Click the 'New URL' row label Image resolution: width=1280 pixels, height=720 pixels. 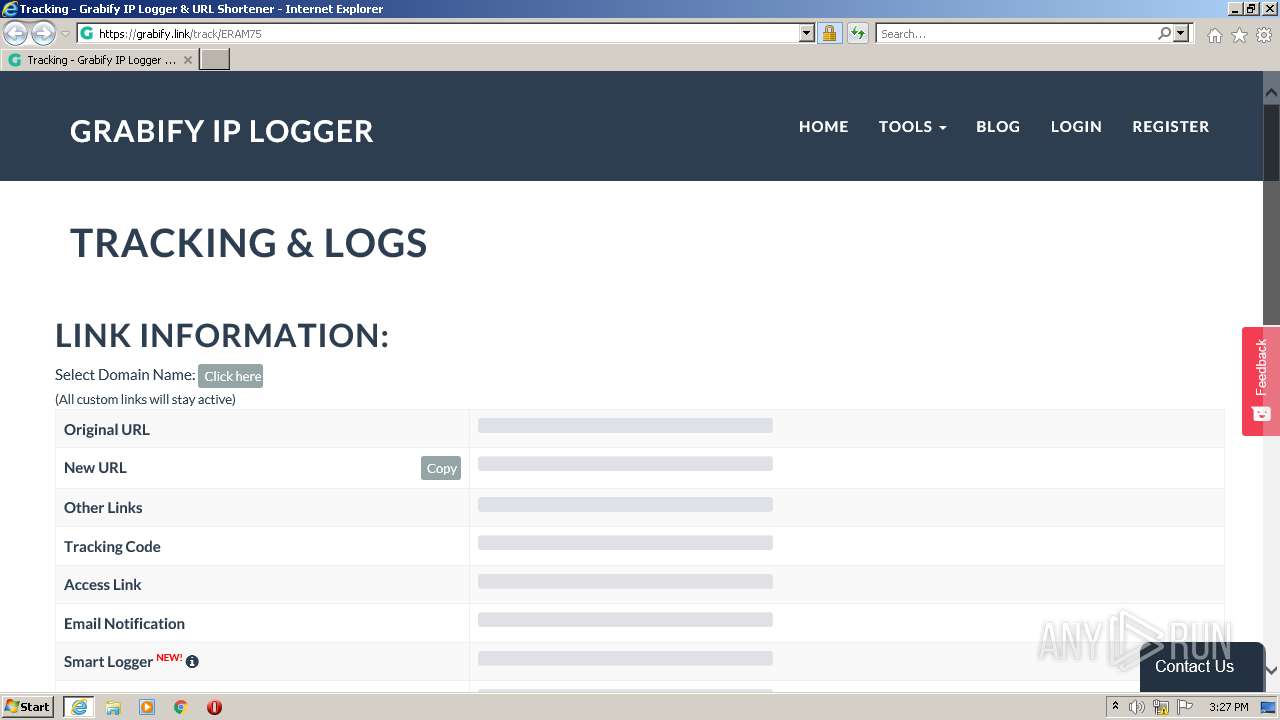pyautogui.click(x=95, y=468)
